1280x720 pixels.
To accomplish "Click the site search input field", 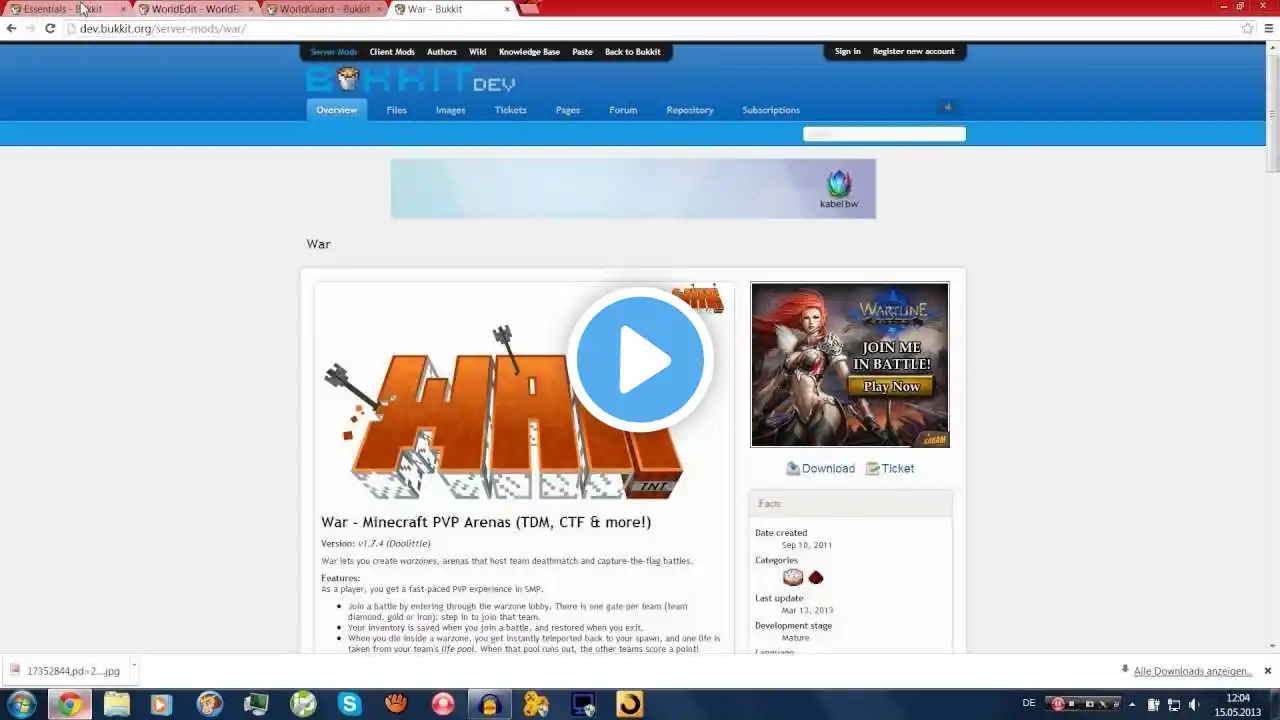I will (884, 134).
